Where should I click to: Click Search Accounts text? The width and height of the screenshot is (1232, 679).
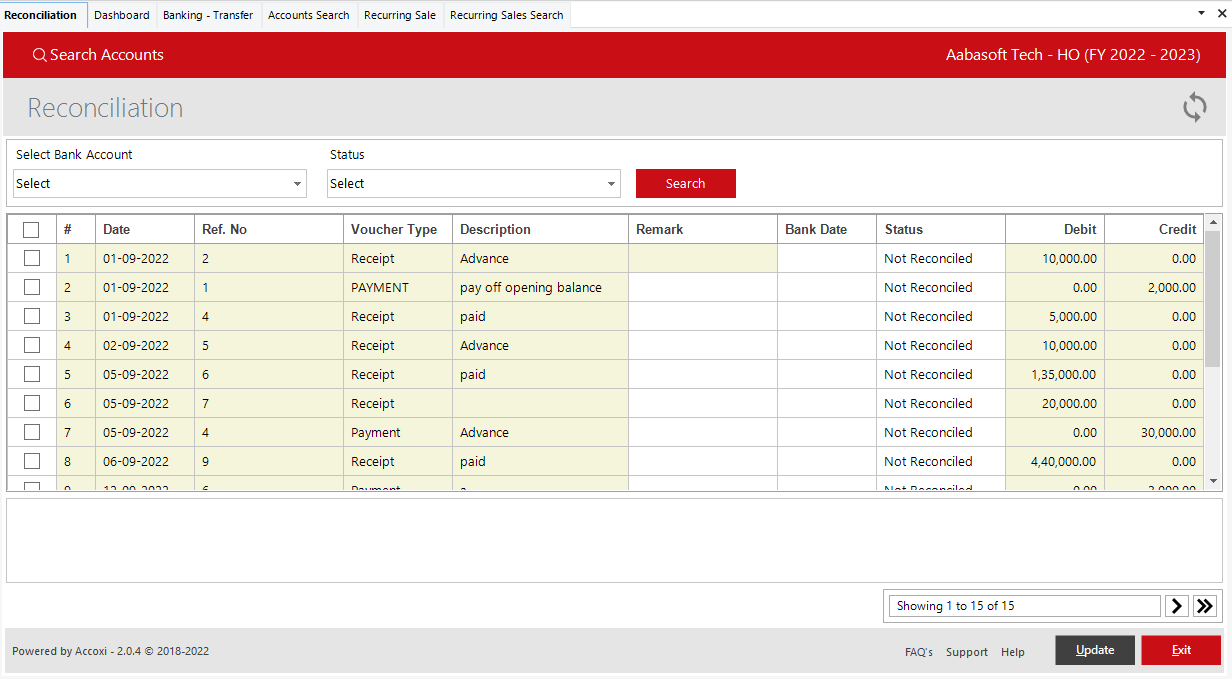[107, 55]
